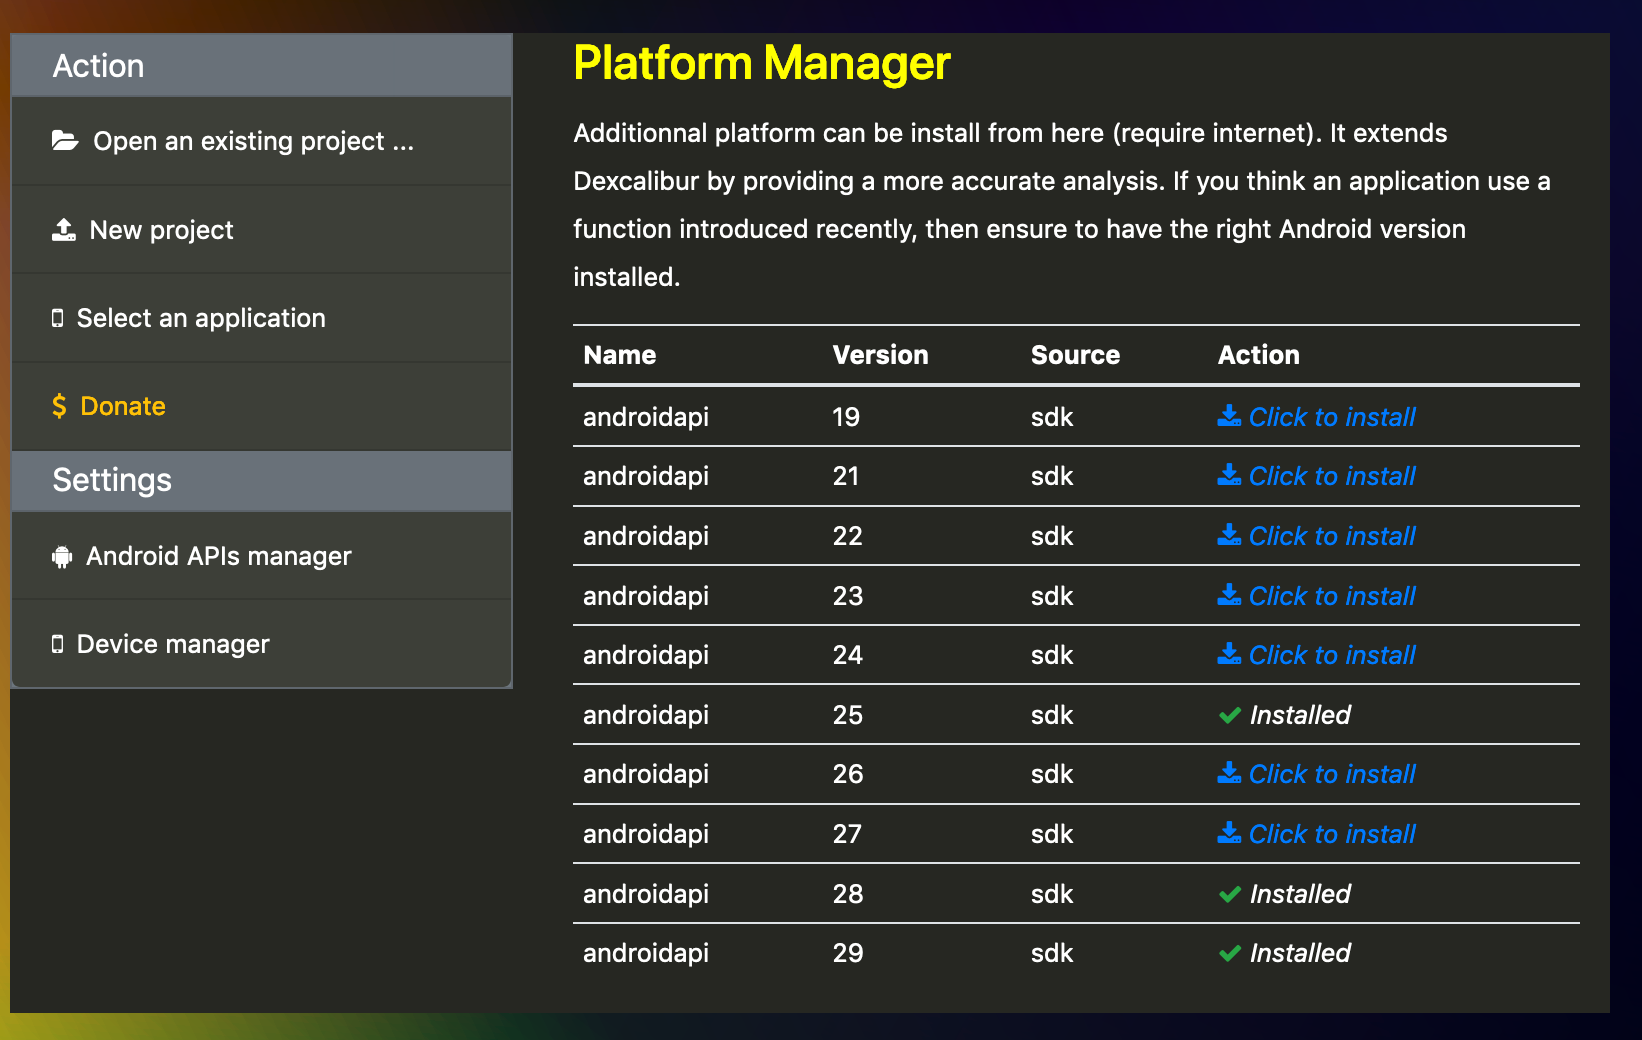Click the Installed label for version 25
Viewport: 1642px width, 1040px height.
click(x=1300, y=715)
